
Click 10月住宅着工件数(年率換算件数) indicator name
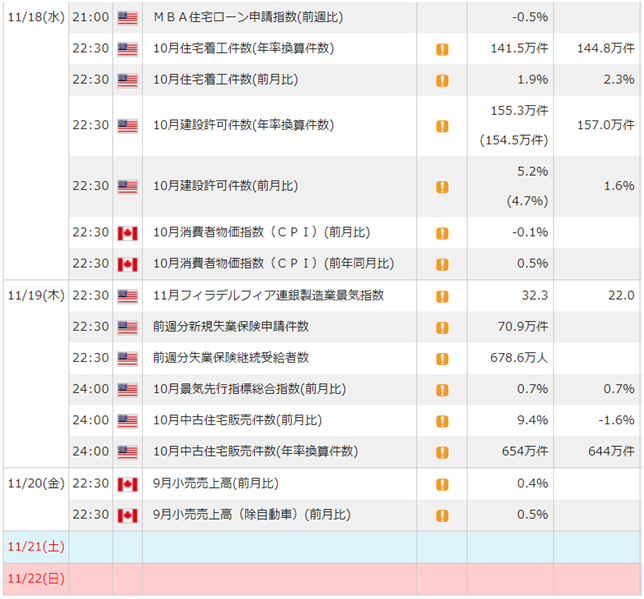[244, 48]
